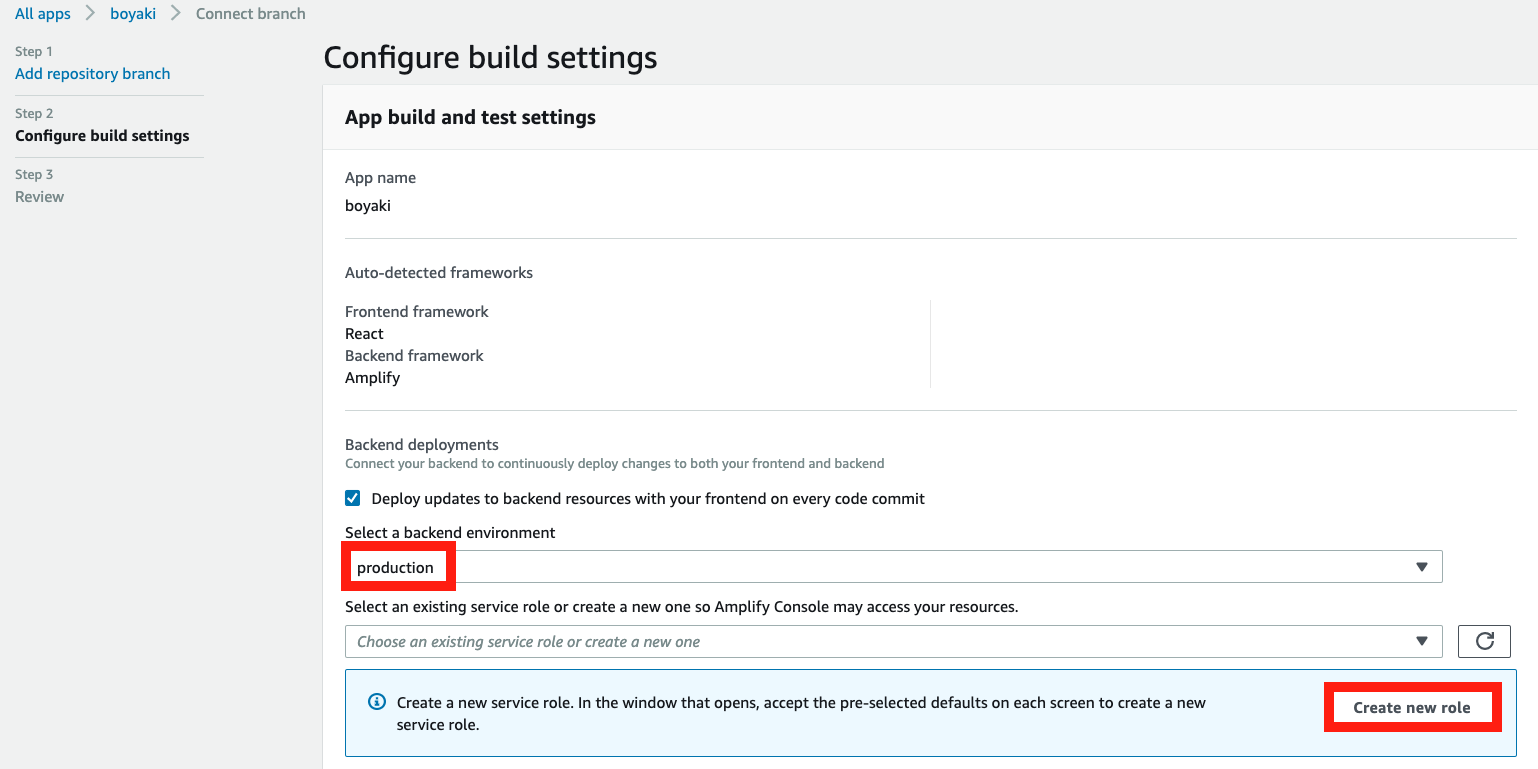Return to the Add repository branch step
Viewport: 1538px width, 769px height.
tap(93, 74)
